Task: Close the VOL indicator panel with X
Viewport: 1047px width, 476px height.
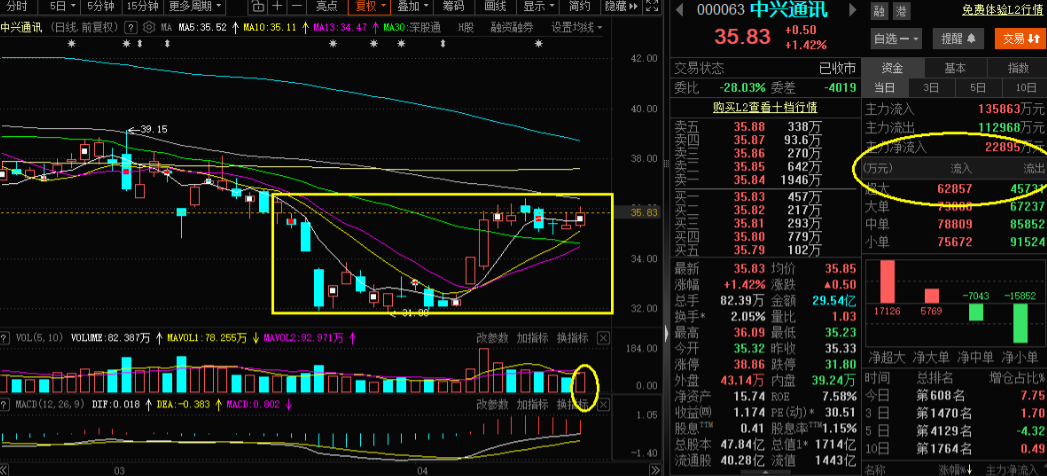Action: (603, 338)
